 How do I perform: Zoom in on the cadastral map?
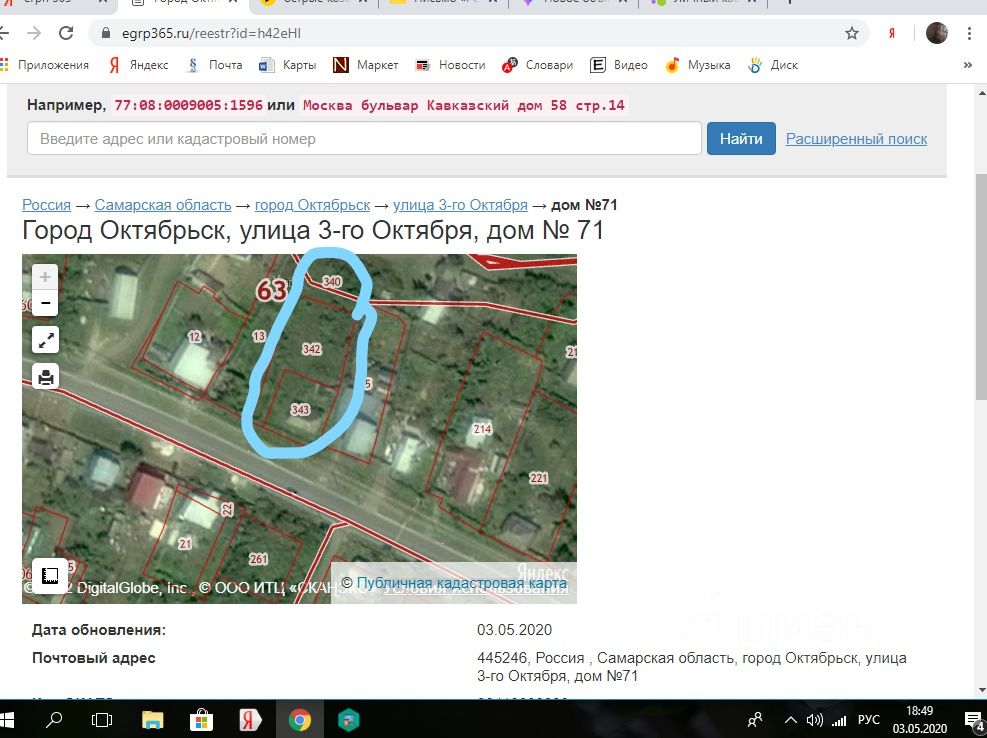click(x=45, y=277)
